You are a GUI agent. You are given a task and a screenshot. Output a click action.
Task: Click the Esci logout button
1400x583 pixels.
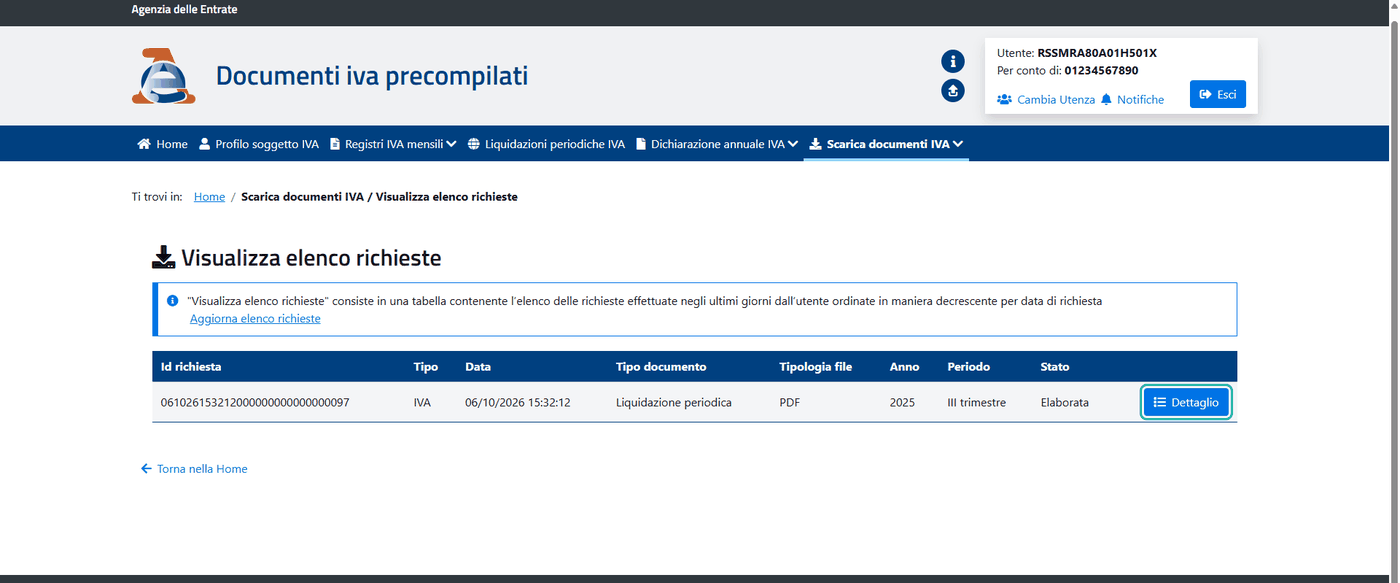click(x=1217, y=94)
